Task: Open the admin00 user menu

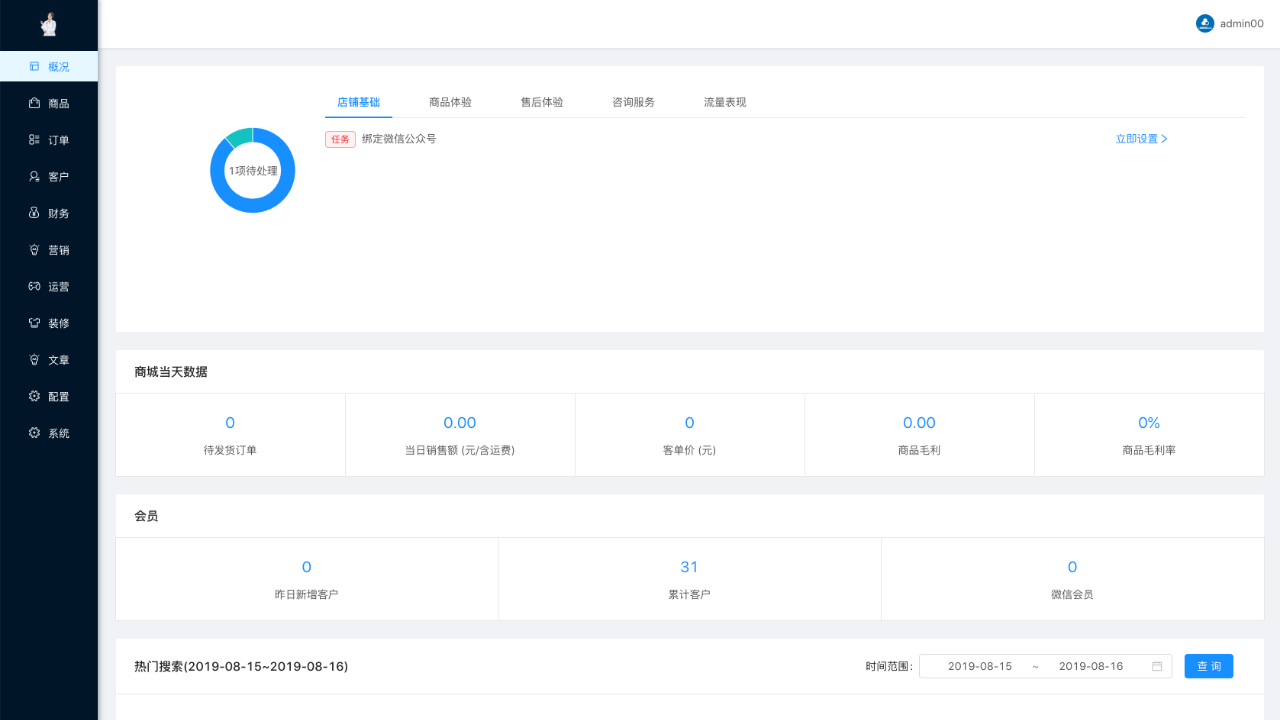Action: [x=1230, y=23]
